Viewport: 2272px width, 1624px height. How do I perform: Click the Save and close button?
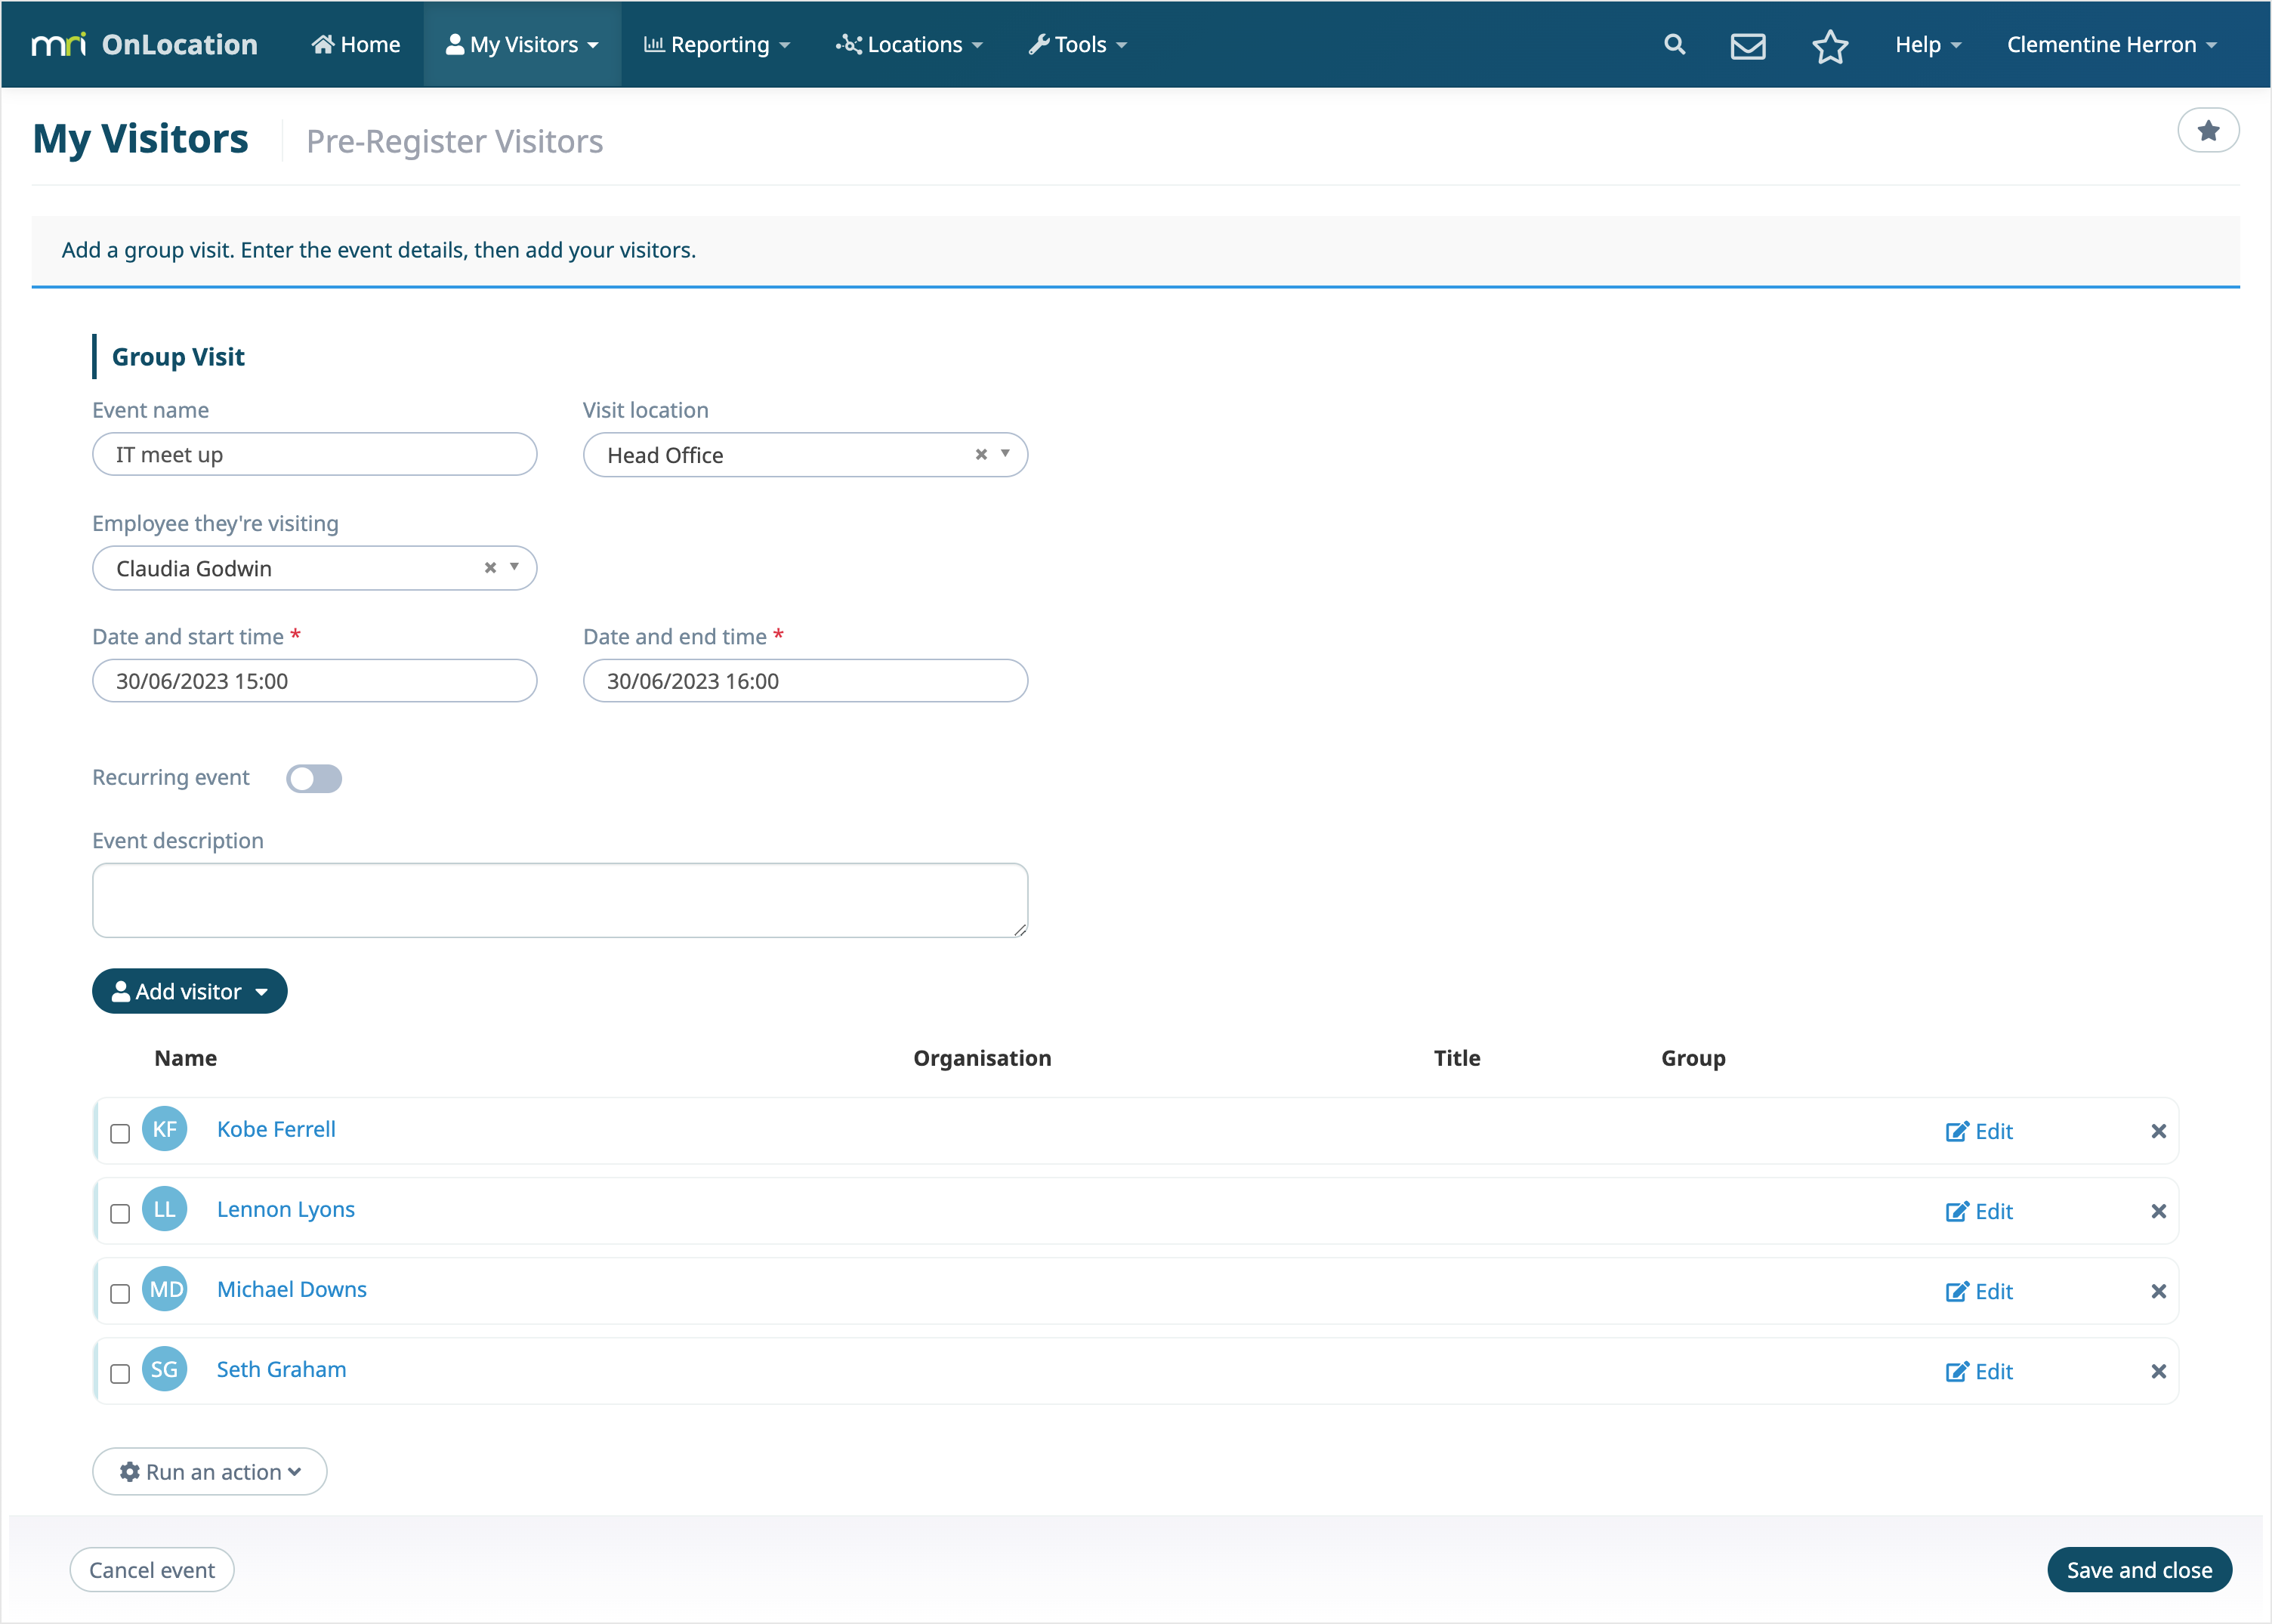pos(2139,1569)
